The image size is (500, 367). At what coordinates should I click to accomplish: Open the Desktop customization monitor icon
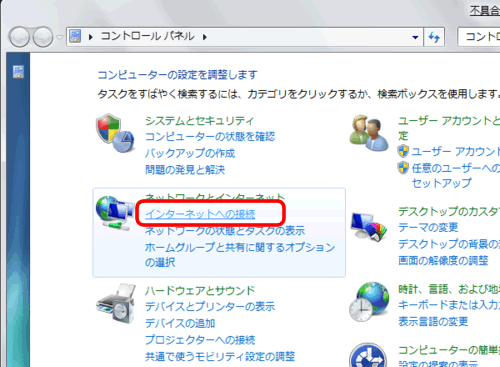click(x=369, y=226)
